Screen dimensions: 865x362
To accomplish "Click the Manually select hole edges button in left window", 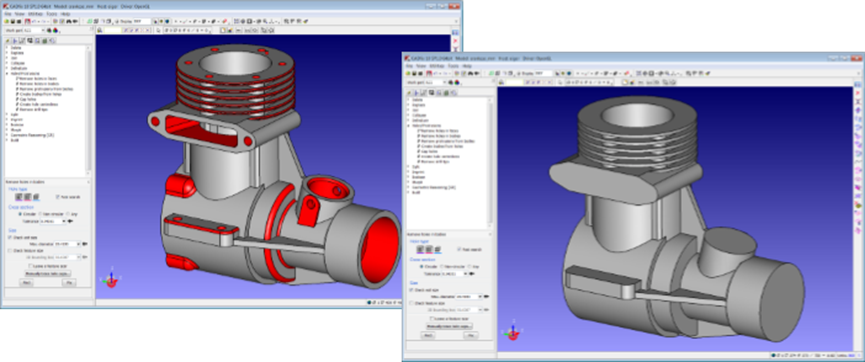I will 47,273.
